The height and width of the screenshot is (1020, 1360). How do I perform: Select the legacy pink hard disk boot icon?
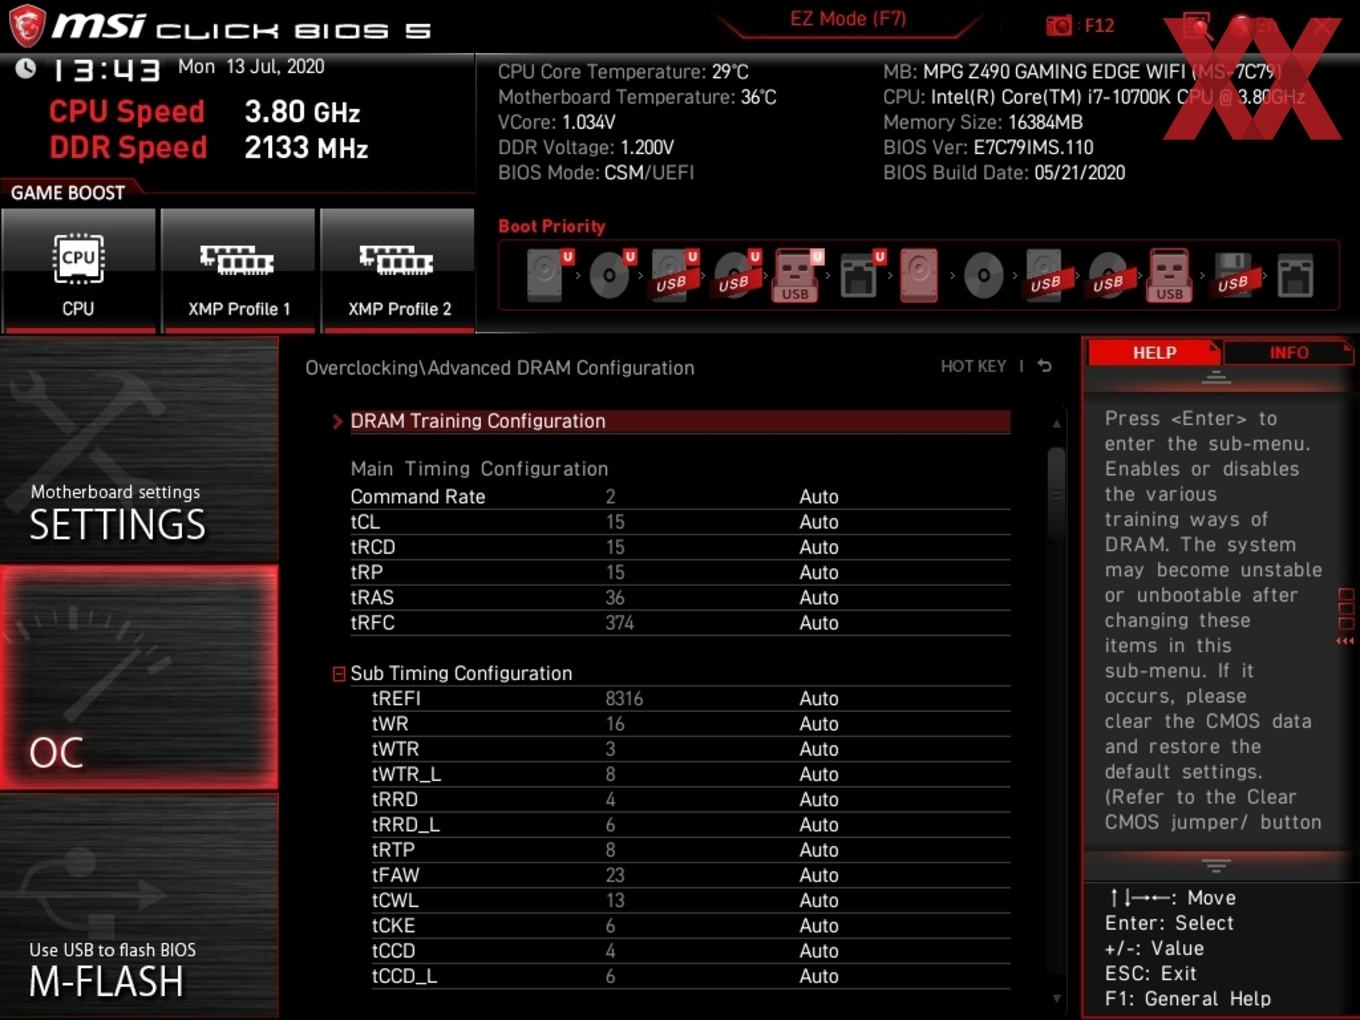click(919, 275)
